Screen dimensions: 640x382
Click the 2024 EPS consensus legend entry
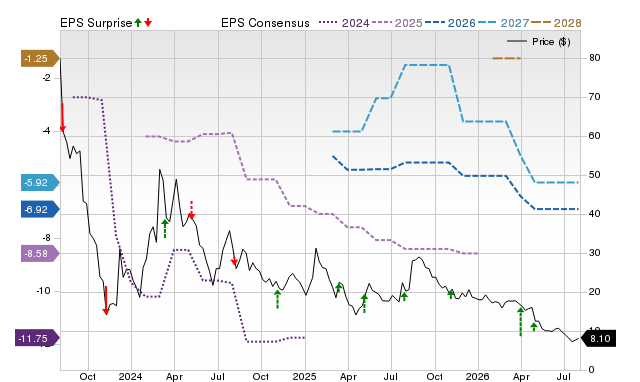(344, 23)
